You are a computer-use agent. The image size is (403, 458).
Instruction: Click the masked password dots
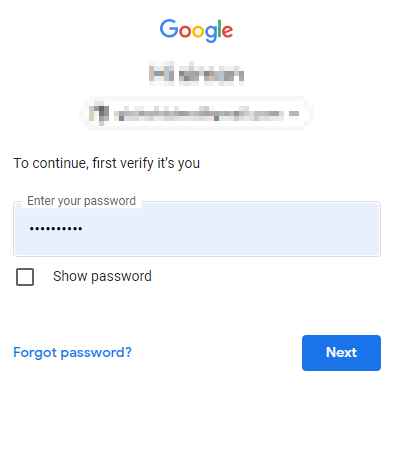(x=56, y=229)
